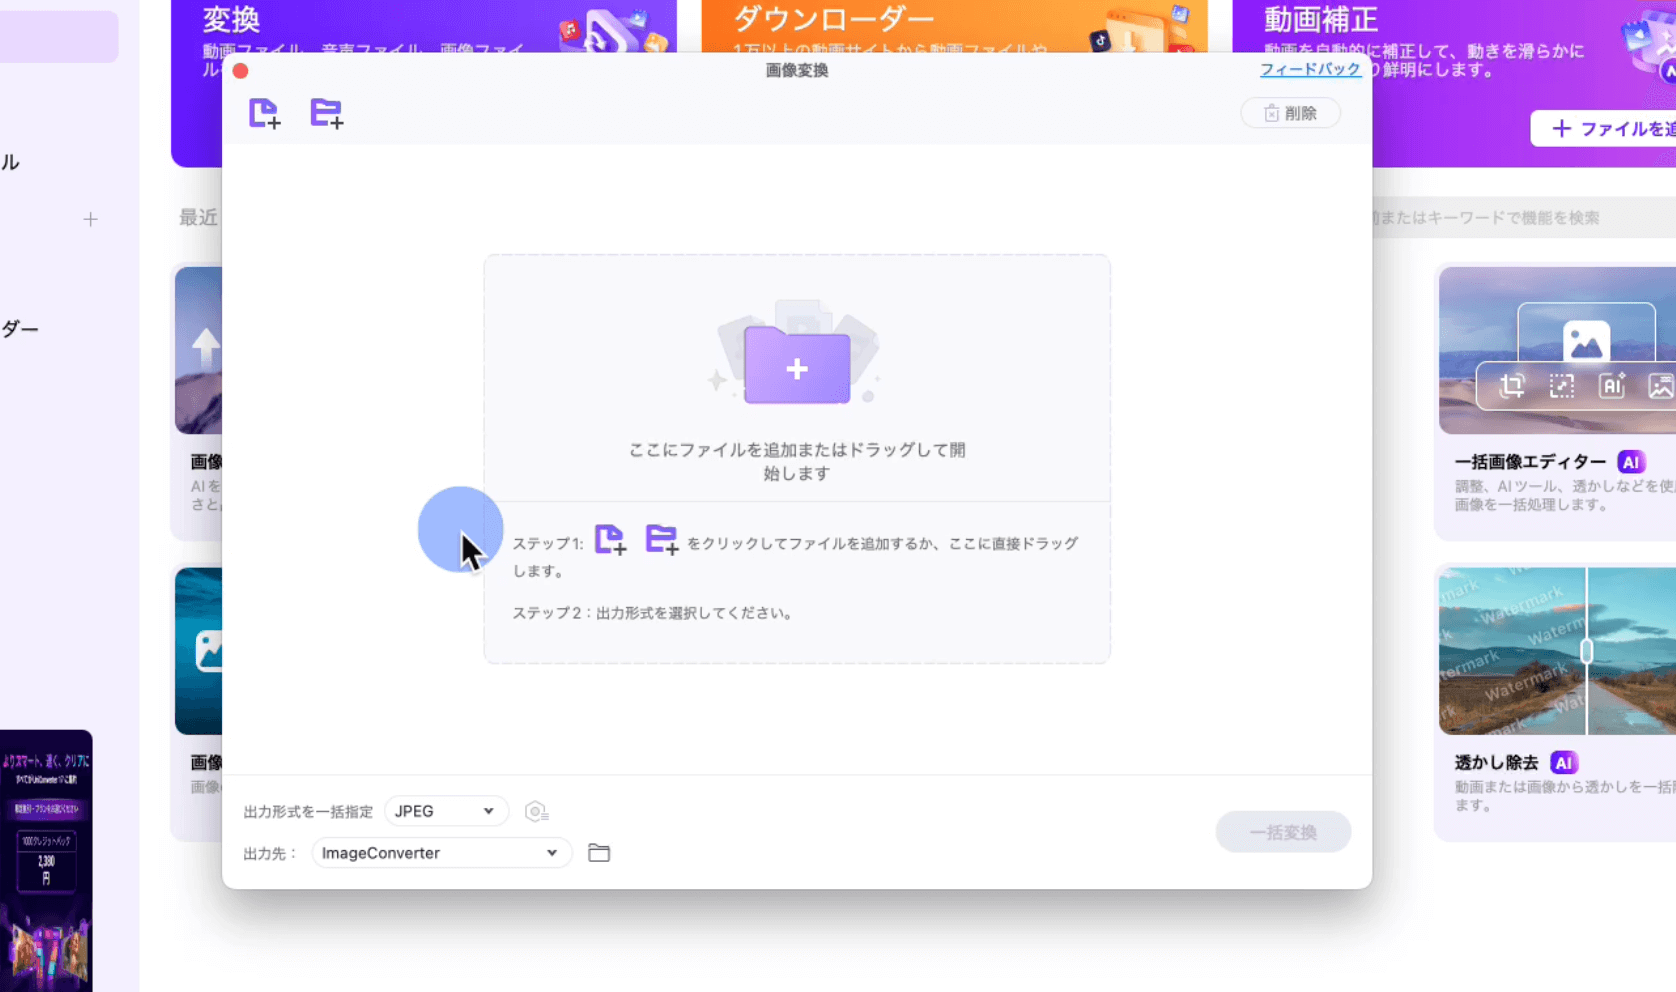Select the resize icon on the batch image editor card
1676x992 pixels.
coord(1562,386)
